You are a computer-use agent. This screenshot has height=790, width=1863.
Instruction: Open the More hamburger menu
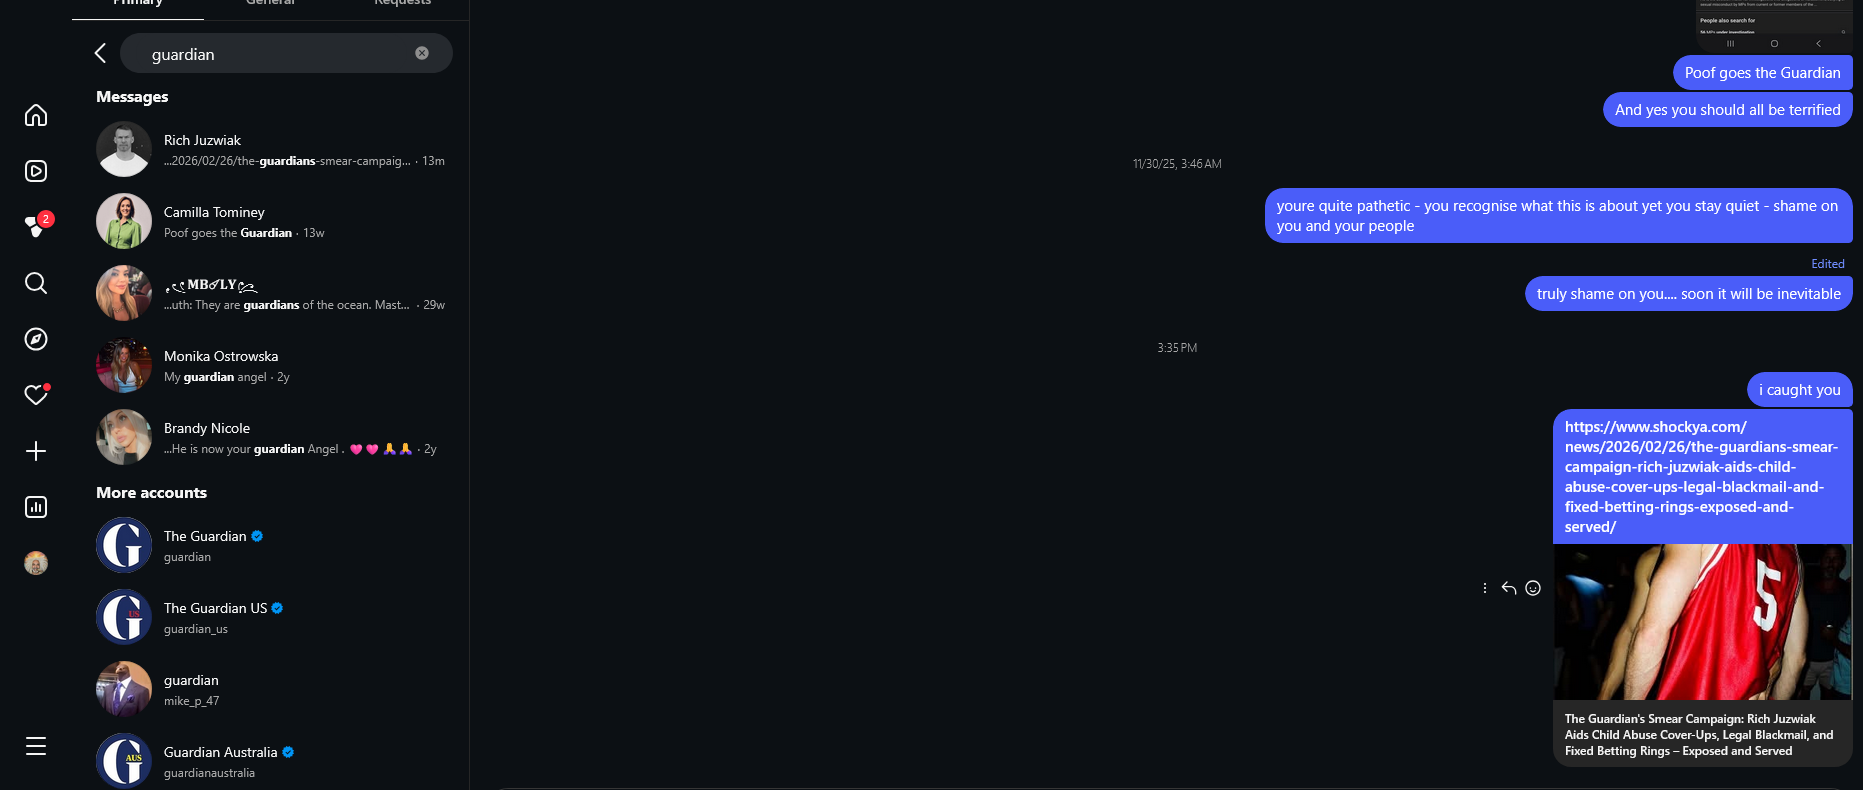[x=36, y=746]
